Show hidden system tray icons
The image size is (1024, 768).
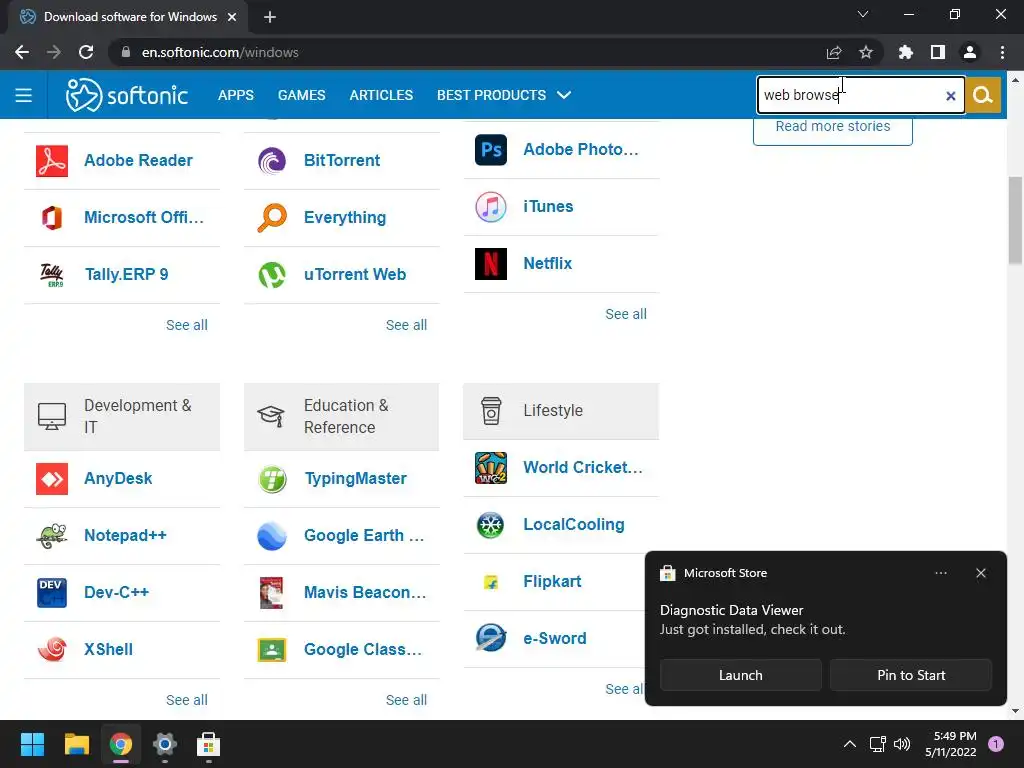click(850, 744)
